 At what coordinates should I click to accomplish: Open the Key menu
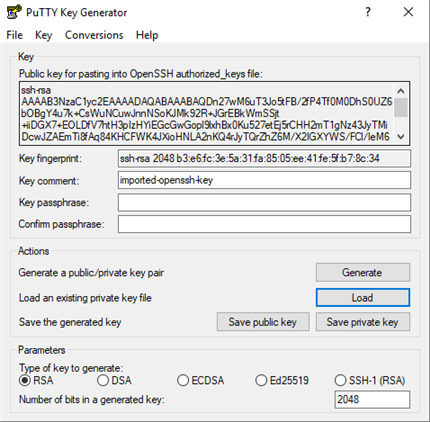44,35
